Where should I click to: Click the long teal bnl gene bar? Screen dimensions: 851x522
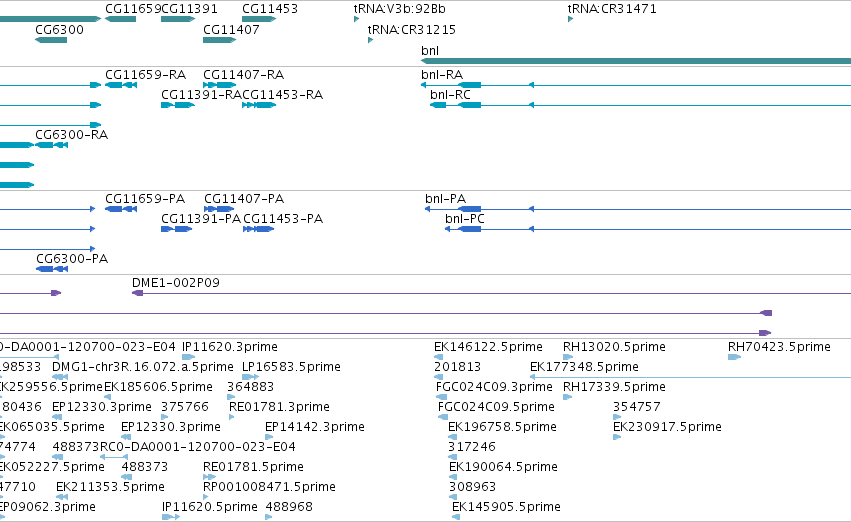coord(636,61)
